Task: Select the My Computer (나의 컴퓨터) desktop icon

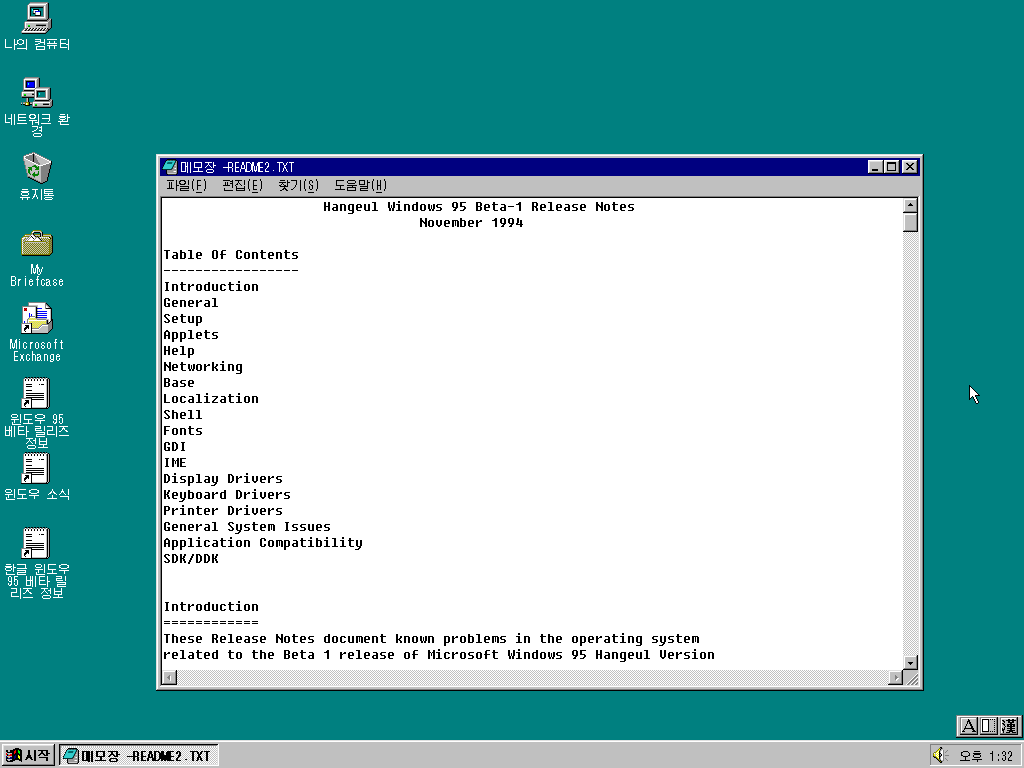Action: coord(37,27)
